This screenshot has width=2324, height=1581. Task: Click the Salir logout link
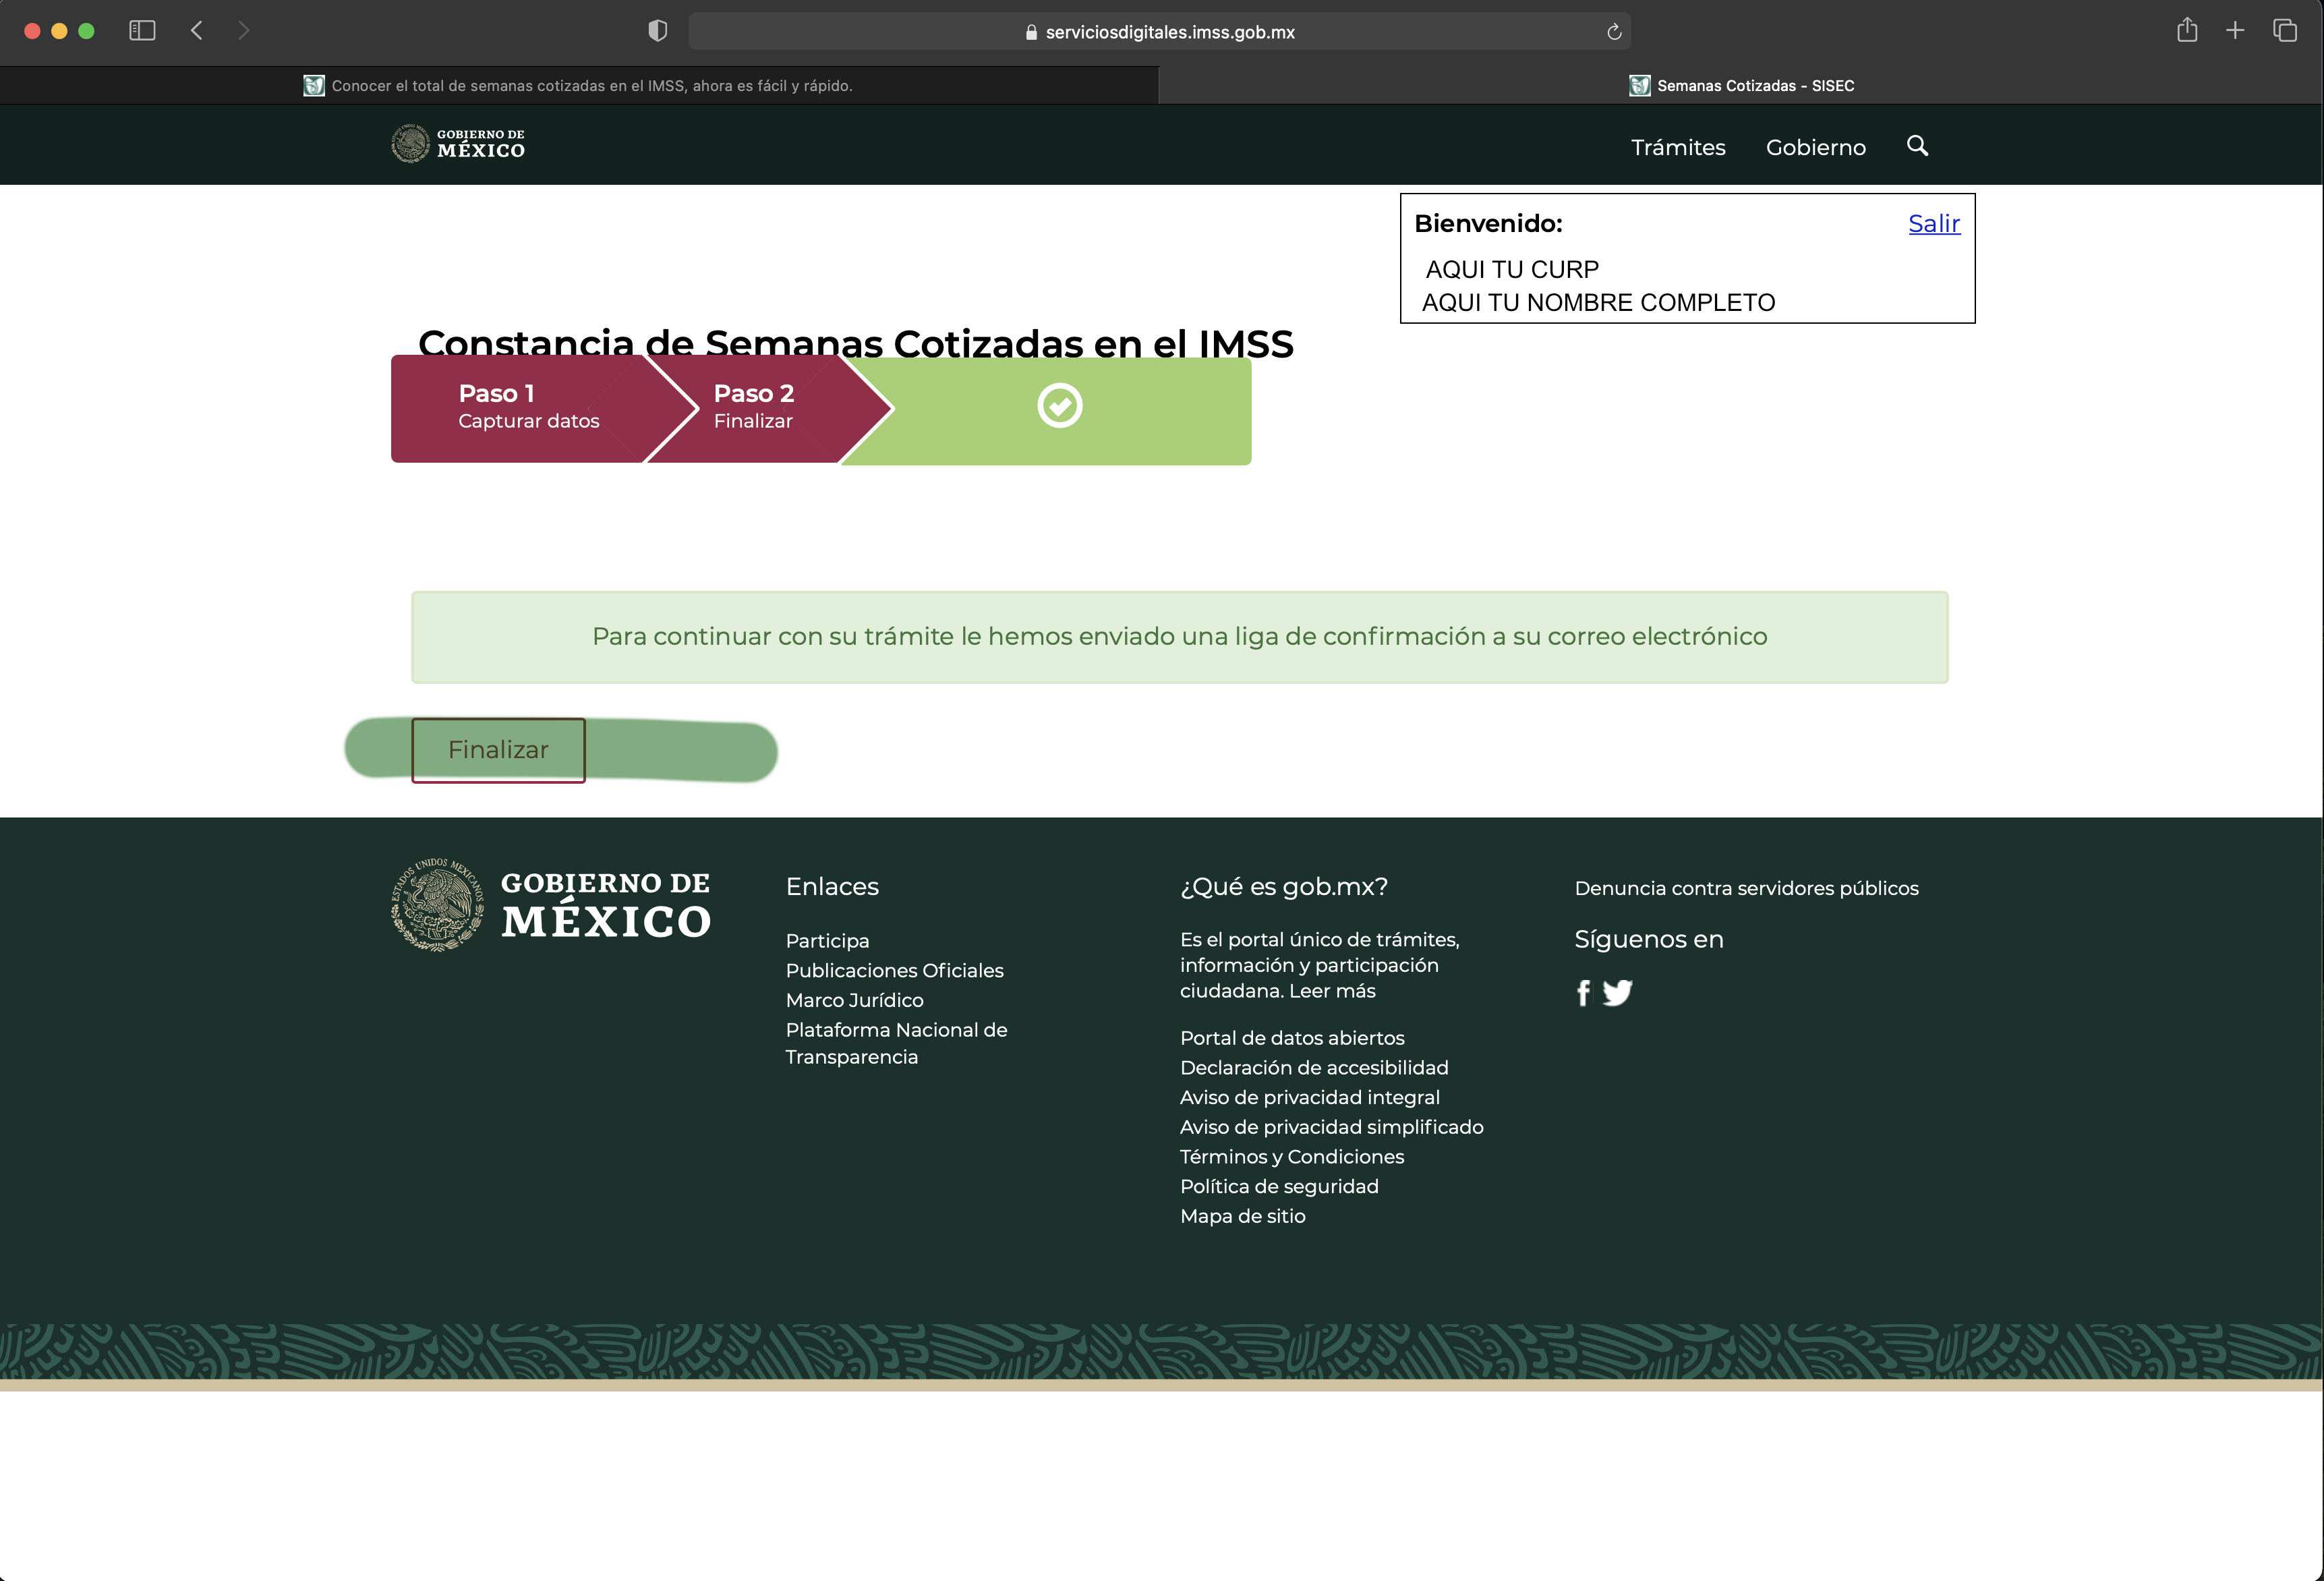1933,224
